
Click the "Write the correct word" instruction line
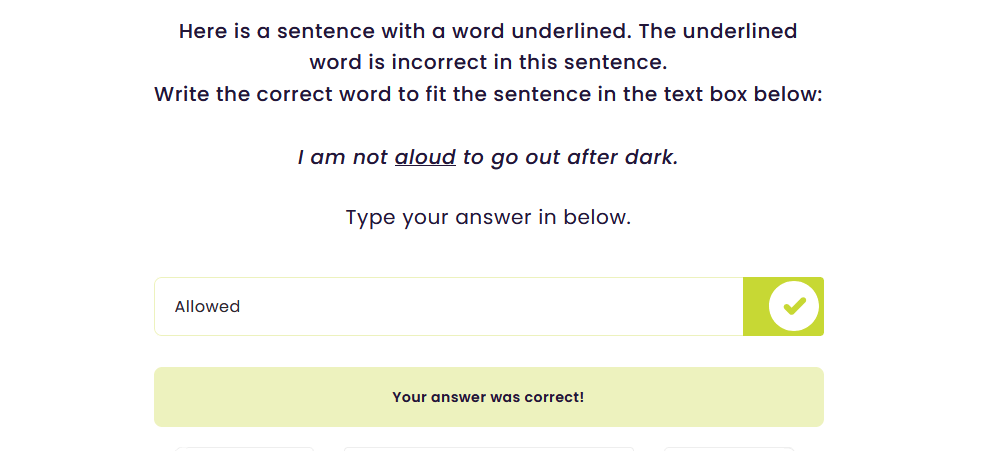tap(488, 95)
